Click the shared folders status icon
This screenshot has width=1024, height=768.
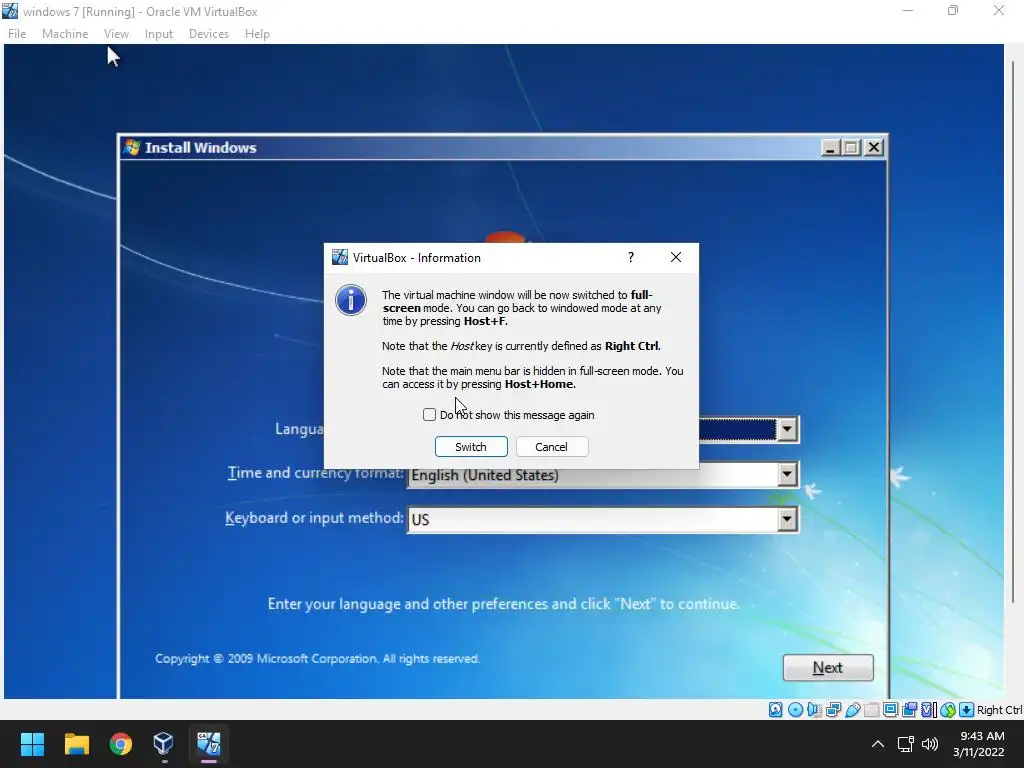(x=871, y=710)
